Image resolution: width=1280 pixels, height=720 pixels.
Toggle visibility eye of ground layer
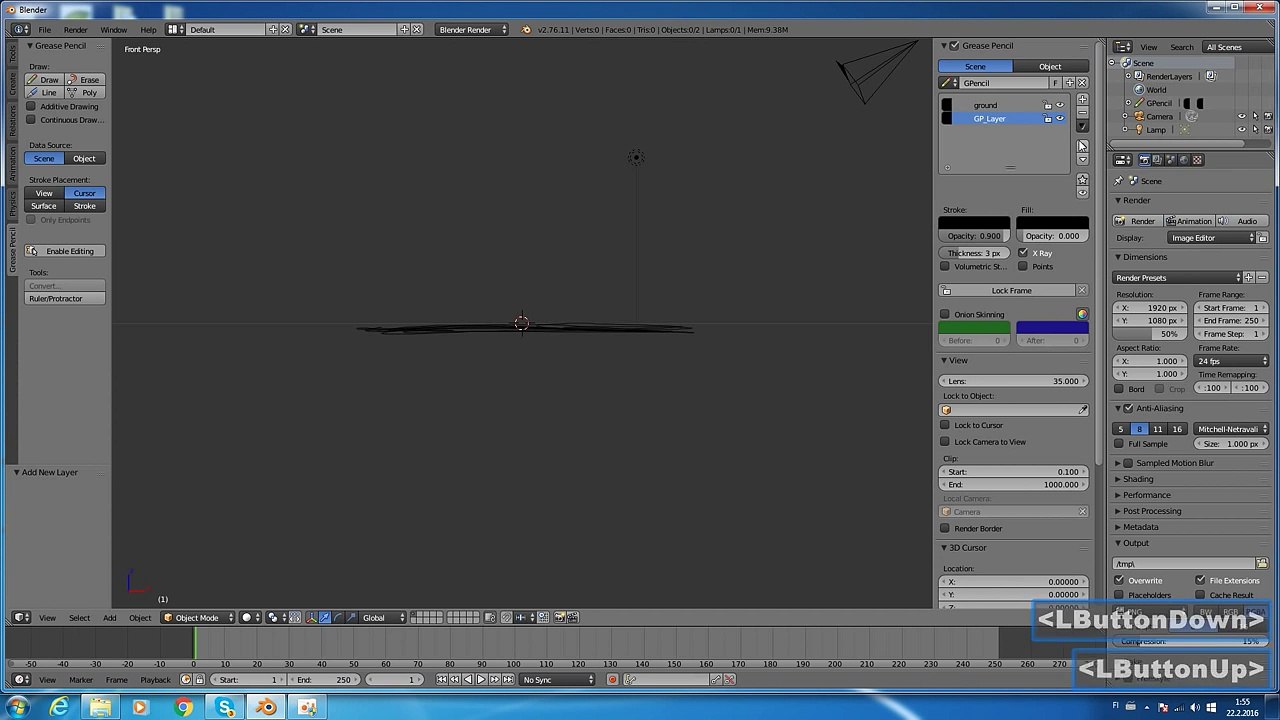1060,105
